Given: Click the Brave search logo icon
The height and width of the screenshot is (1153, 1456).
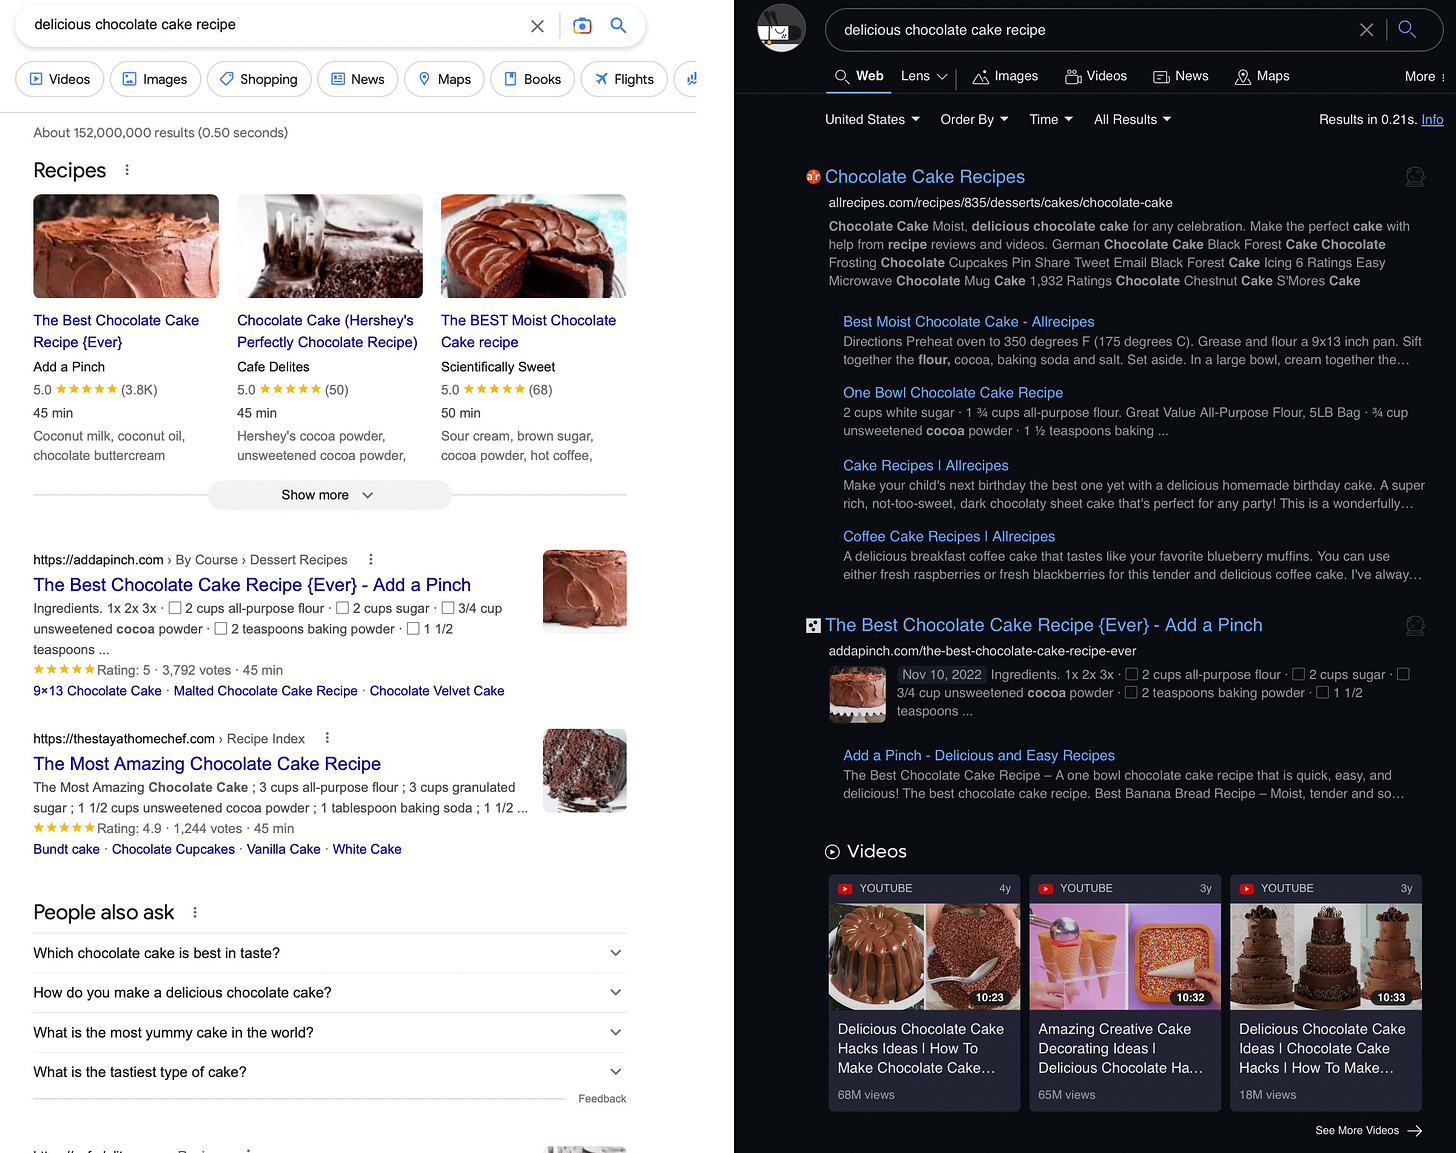Looking at the screenshot, I should [x=781, y=28].
